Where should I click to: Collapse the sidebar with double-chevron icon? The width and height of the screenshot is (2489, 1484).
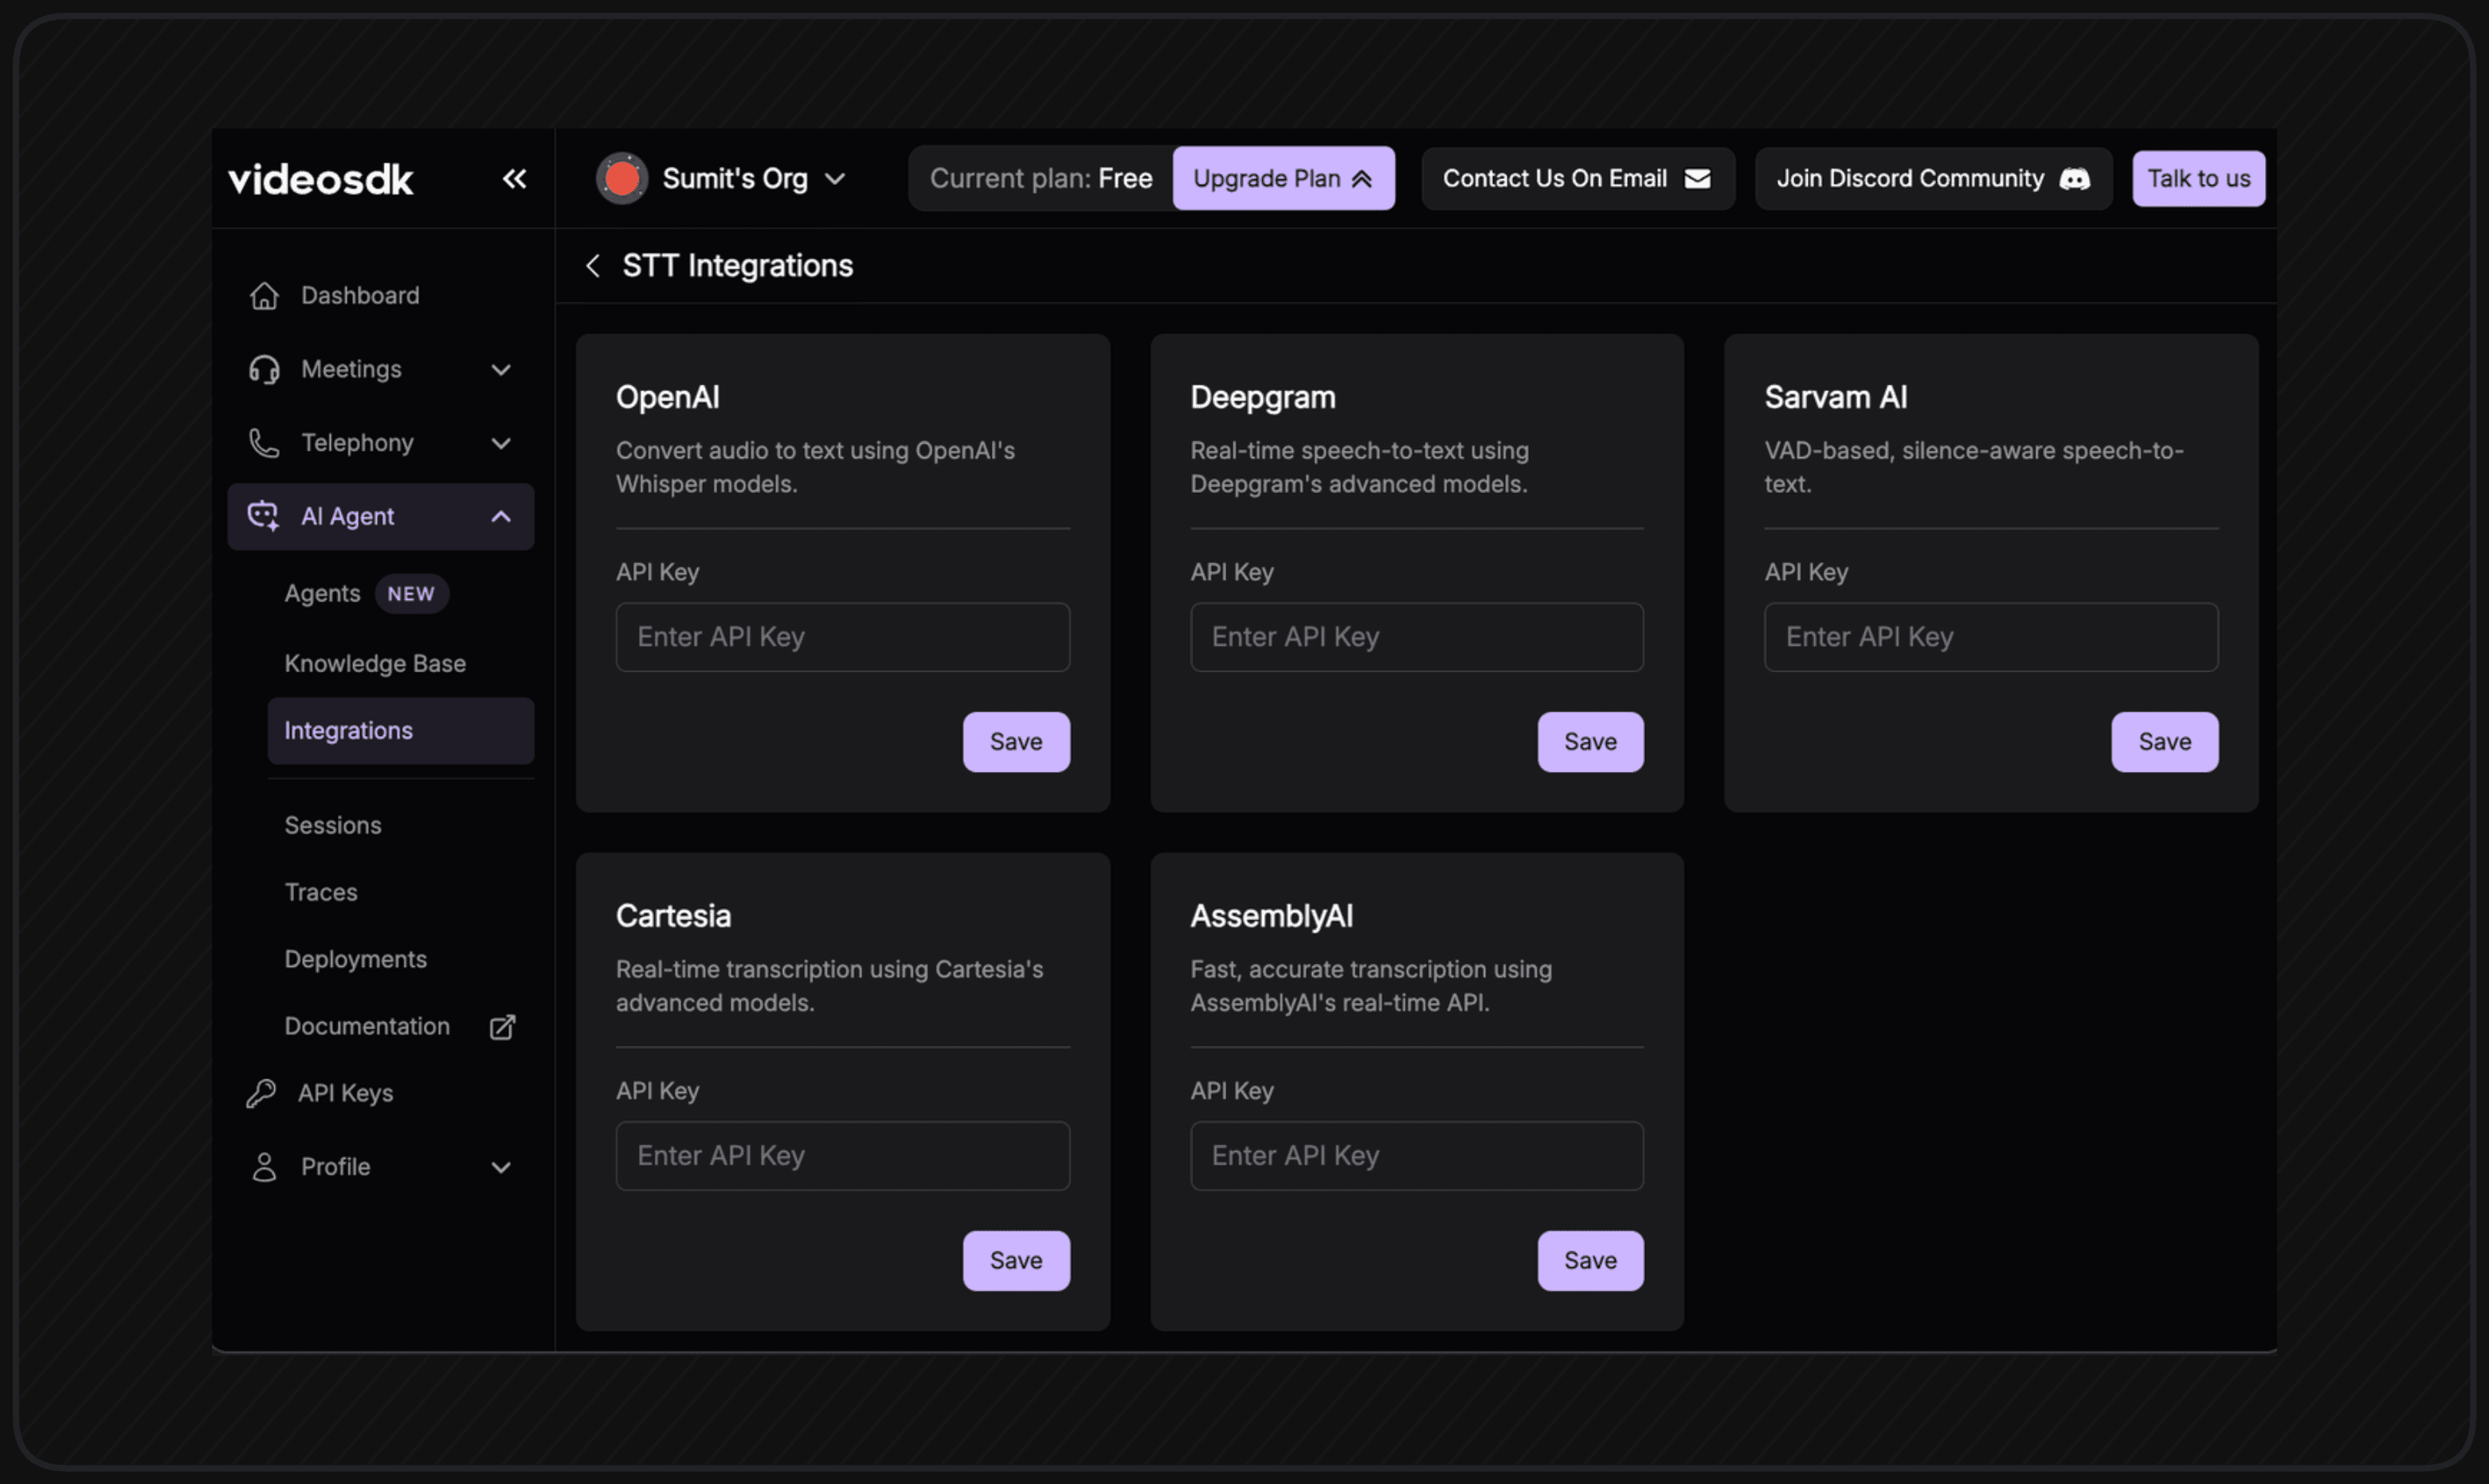[514, 179]
